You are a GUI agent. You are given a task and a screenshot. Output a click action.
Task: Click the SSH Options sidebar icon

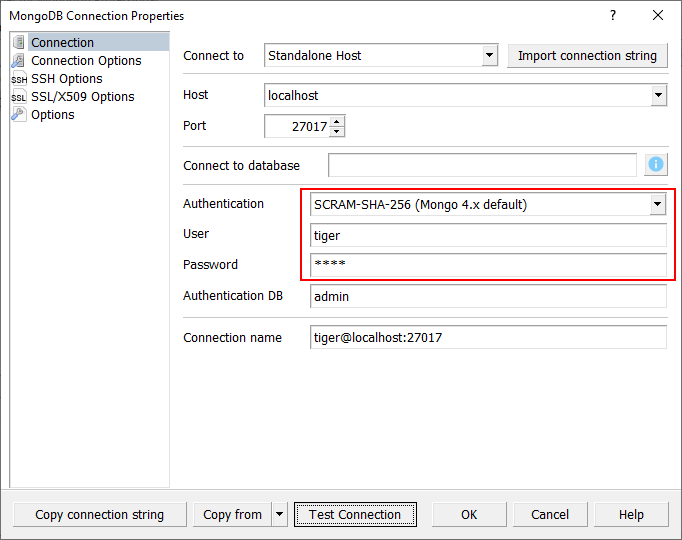pyautogui.click(x=19, y=79)
